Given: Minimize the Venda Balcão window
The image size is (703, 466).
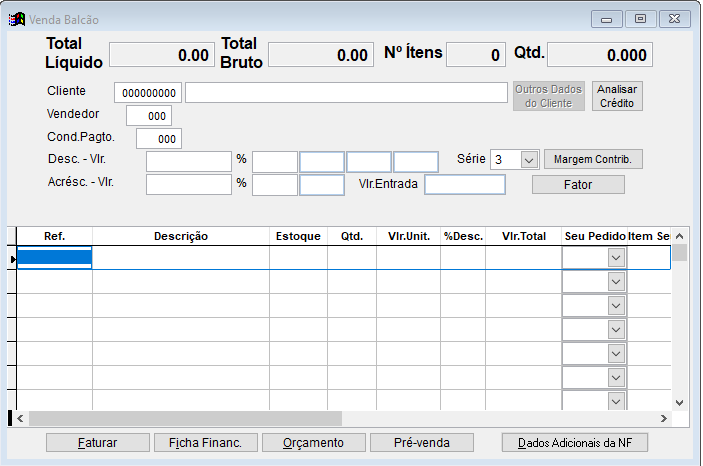Looking at the screenshot, I should 606,19.
